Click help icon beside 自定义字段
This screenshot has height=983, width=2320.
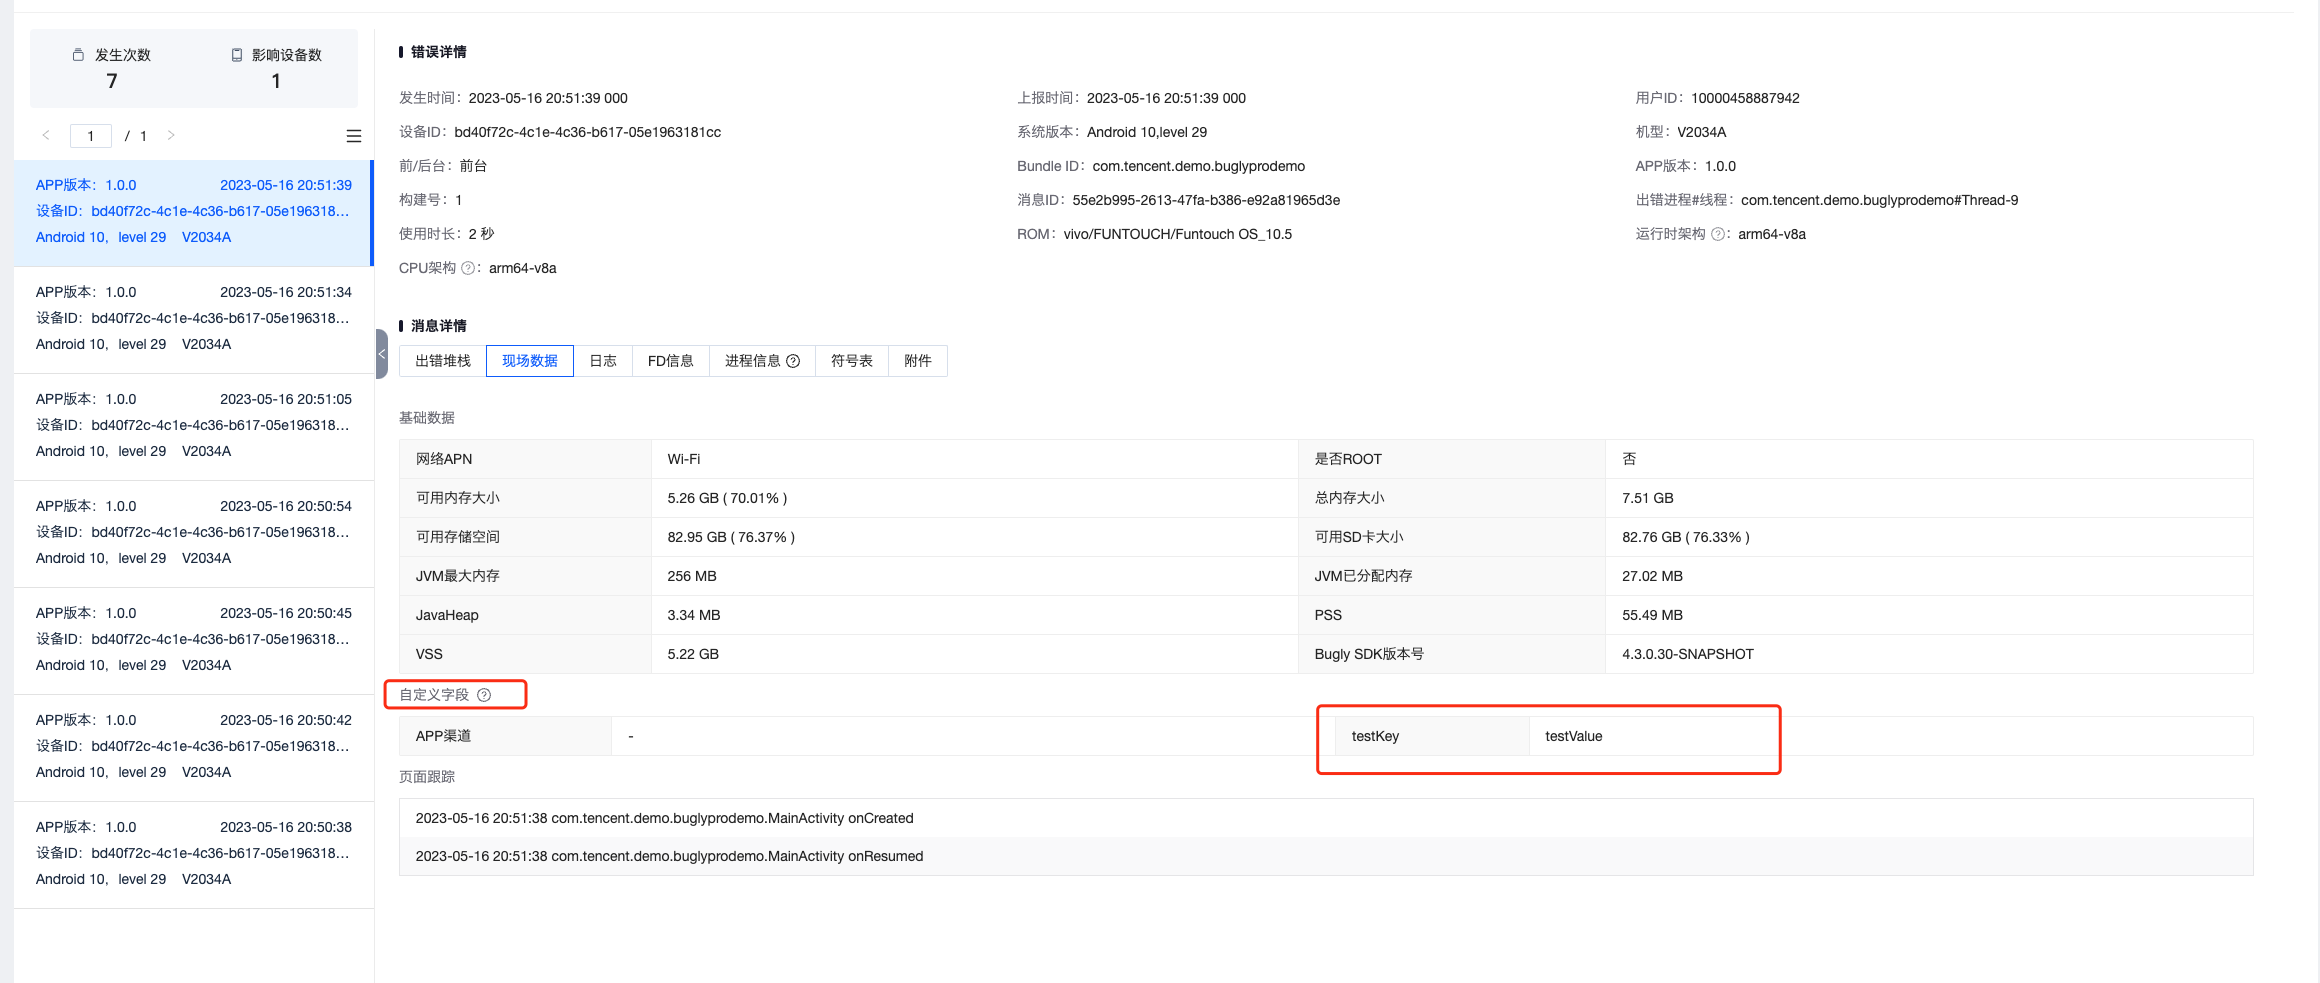tap(484, 695)
